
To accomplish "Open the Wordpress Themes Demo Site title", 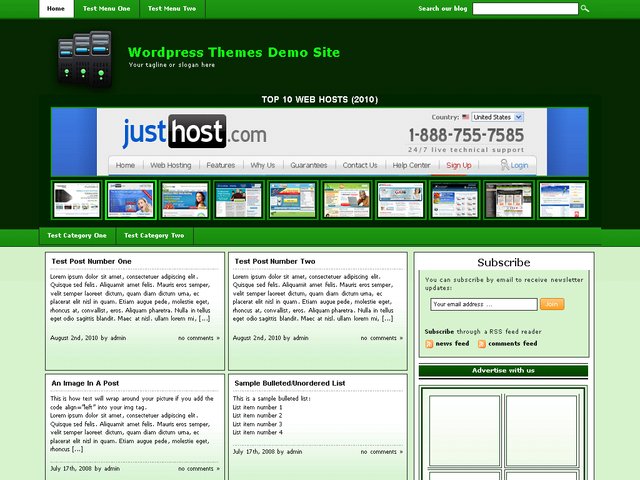I will point(234,52).
